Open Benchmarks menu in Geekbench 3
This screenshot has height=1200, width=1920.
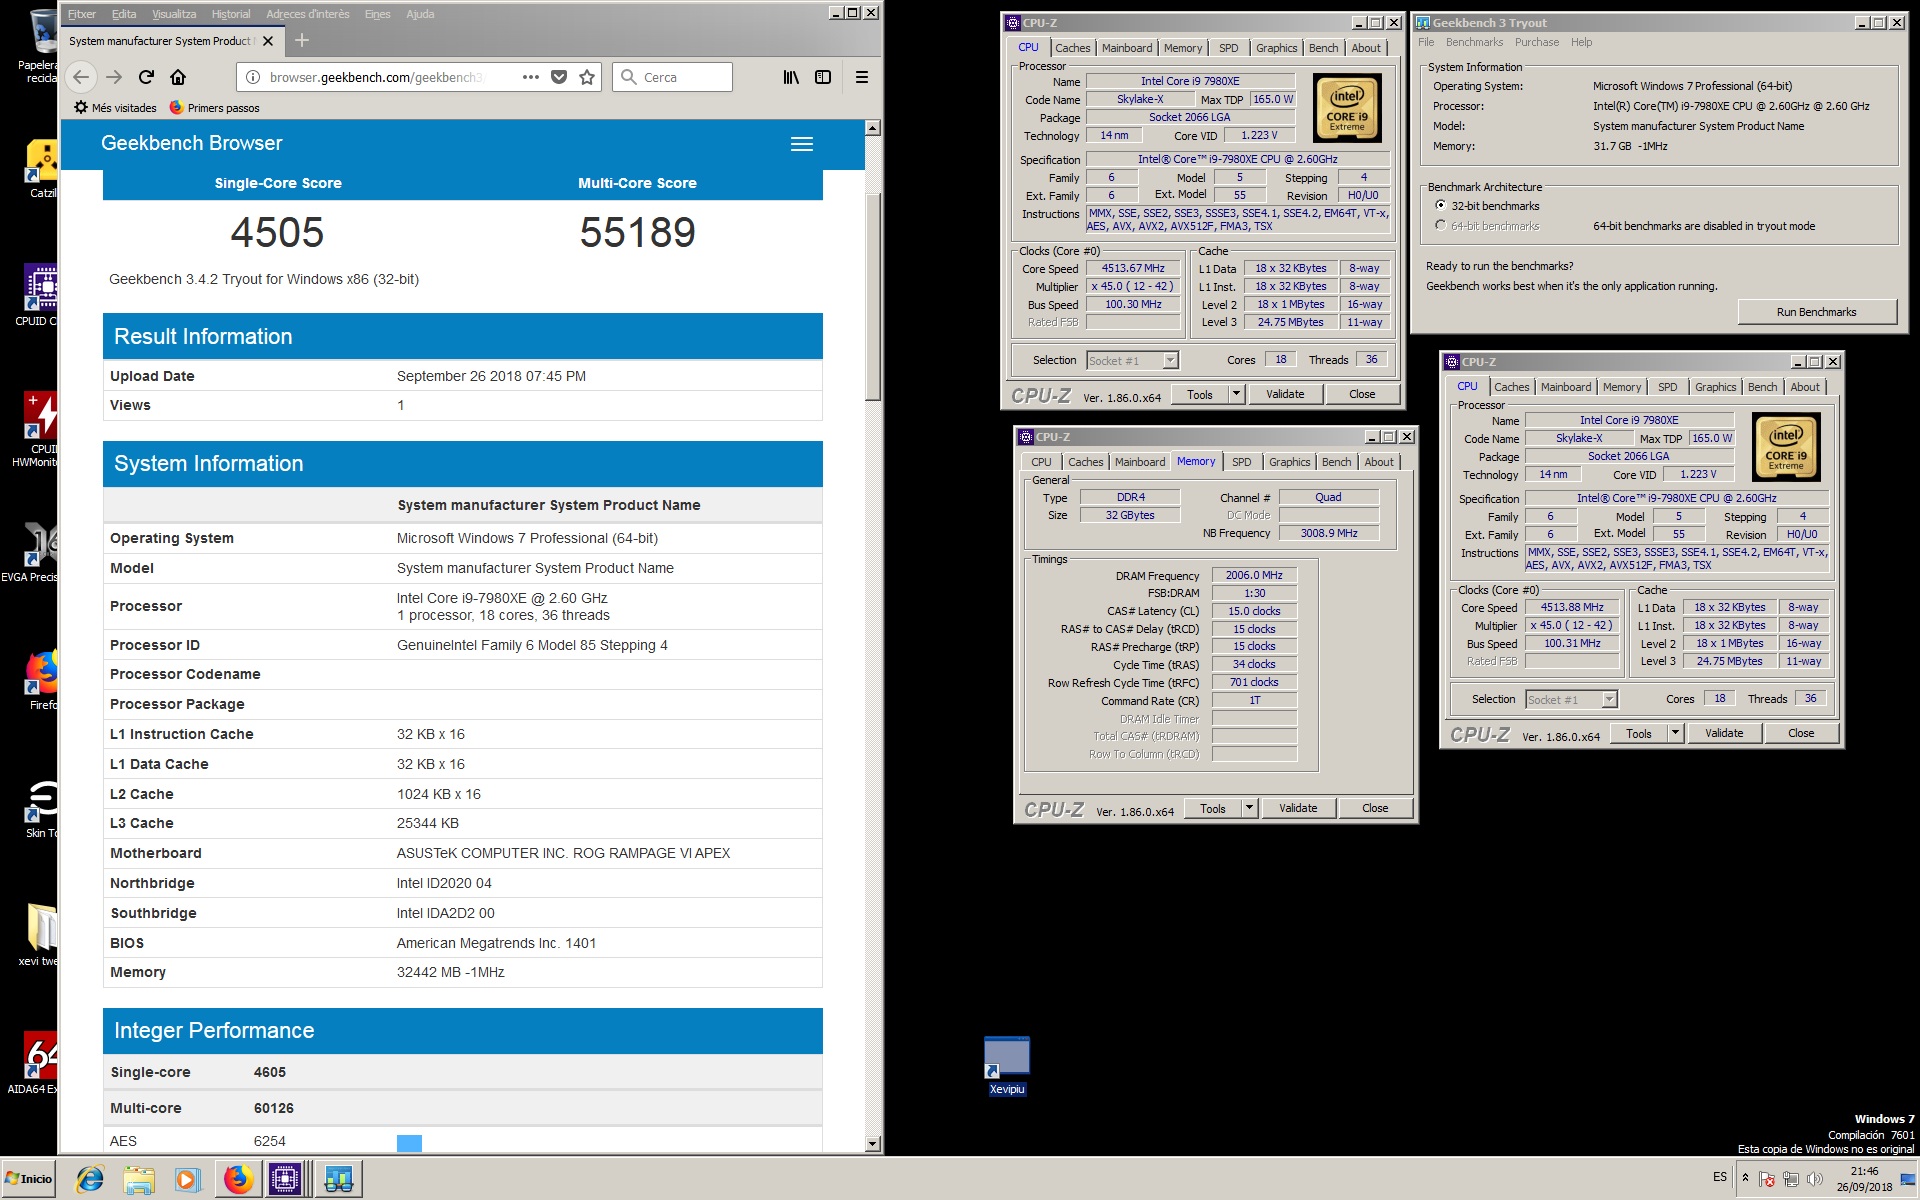click(x=1474, y=42)
